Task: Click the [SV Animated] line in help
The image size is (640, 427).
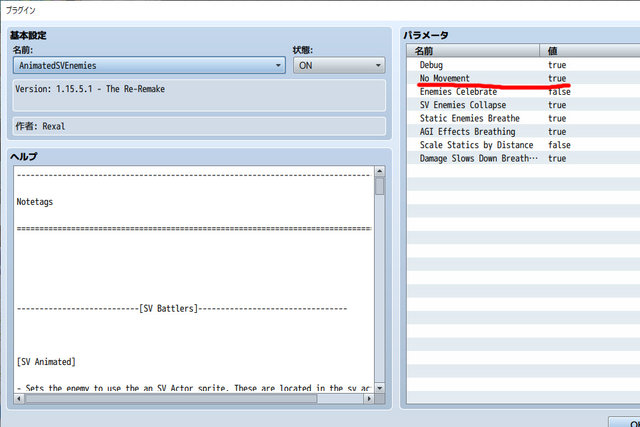Action: coord(46,362)
